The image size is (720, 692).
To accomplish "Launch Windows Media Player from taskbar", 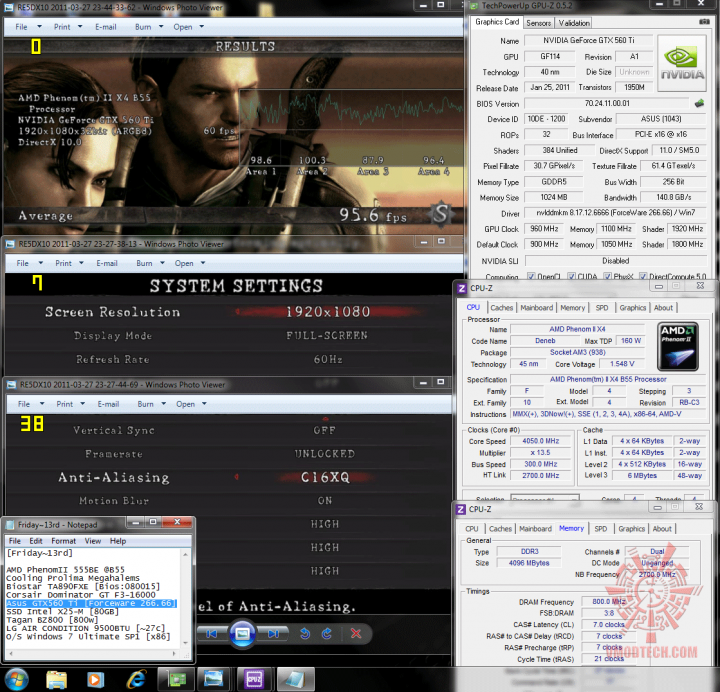I will coord(95,680).
